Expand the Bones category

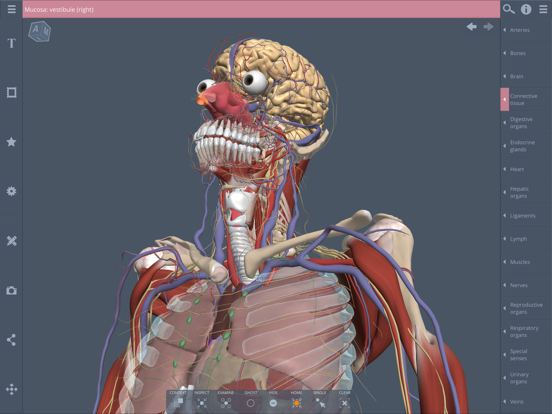[526, 53]
